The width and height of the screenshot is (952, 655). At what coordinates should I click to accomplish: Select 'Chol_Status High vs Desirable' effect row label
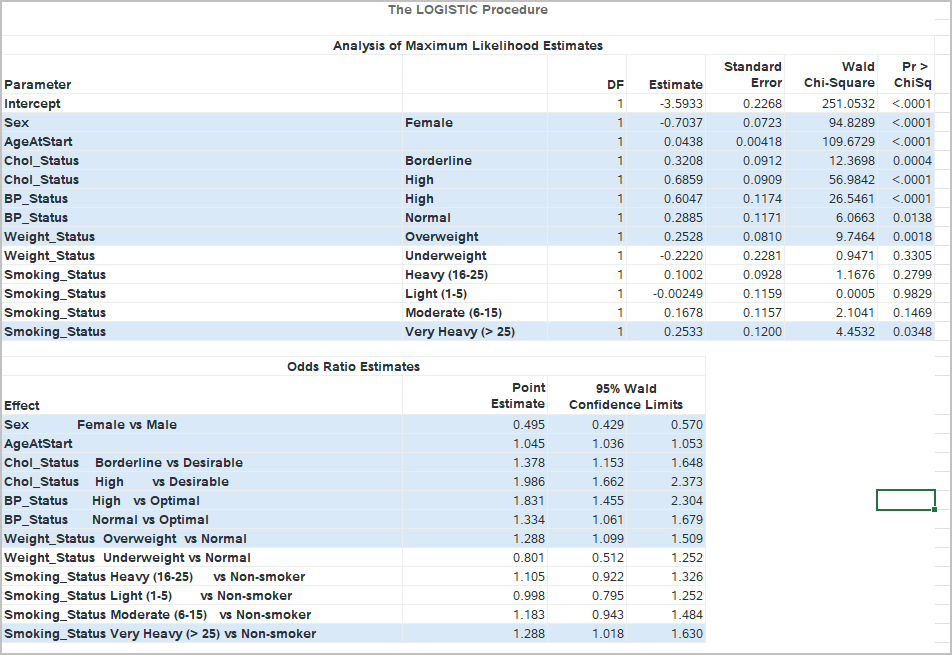[x=116, y=482]
